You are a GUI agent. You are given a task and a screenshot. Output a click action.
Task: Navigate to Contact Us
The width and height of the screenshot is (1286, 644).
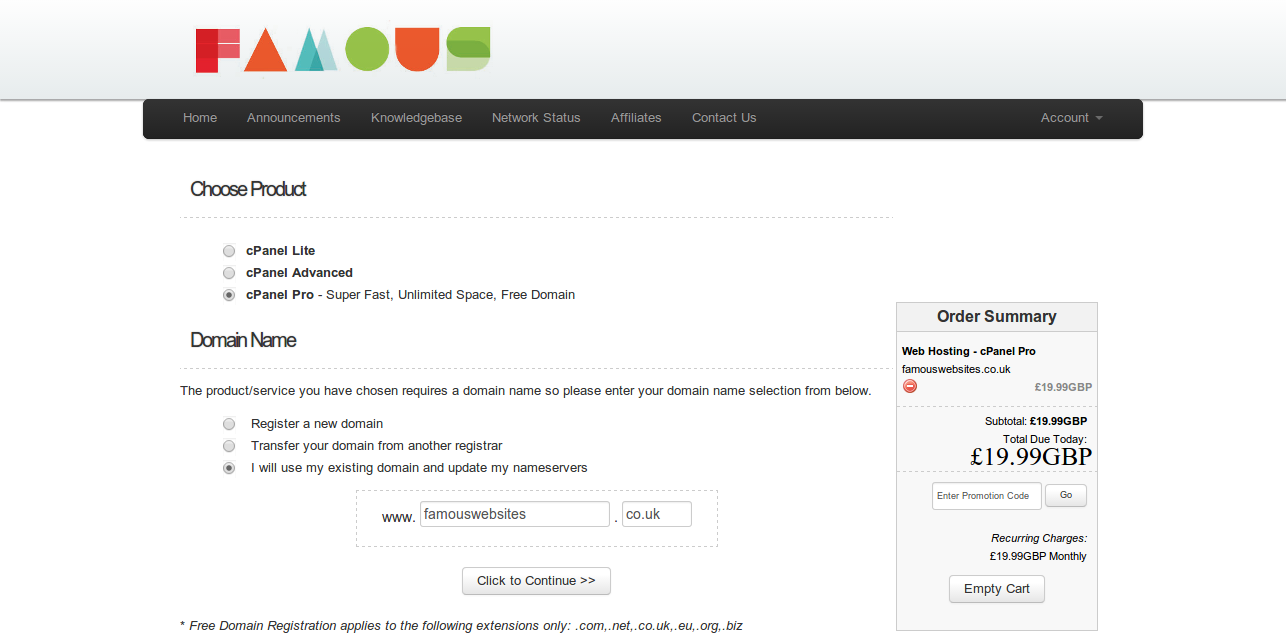point(723,118)
